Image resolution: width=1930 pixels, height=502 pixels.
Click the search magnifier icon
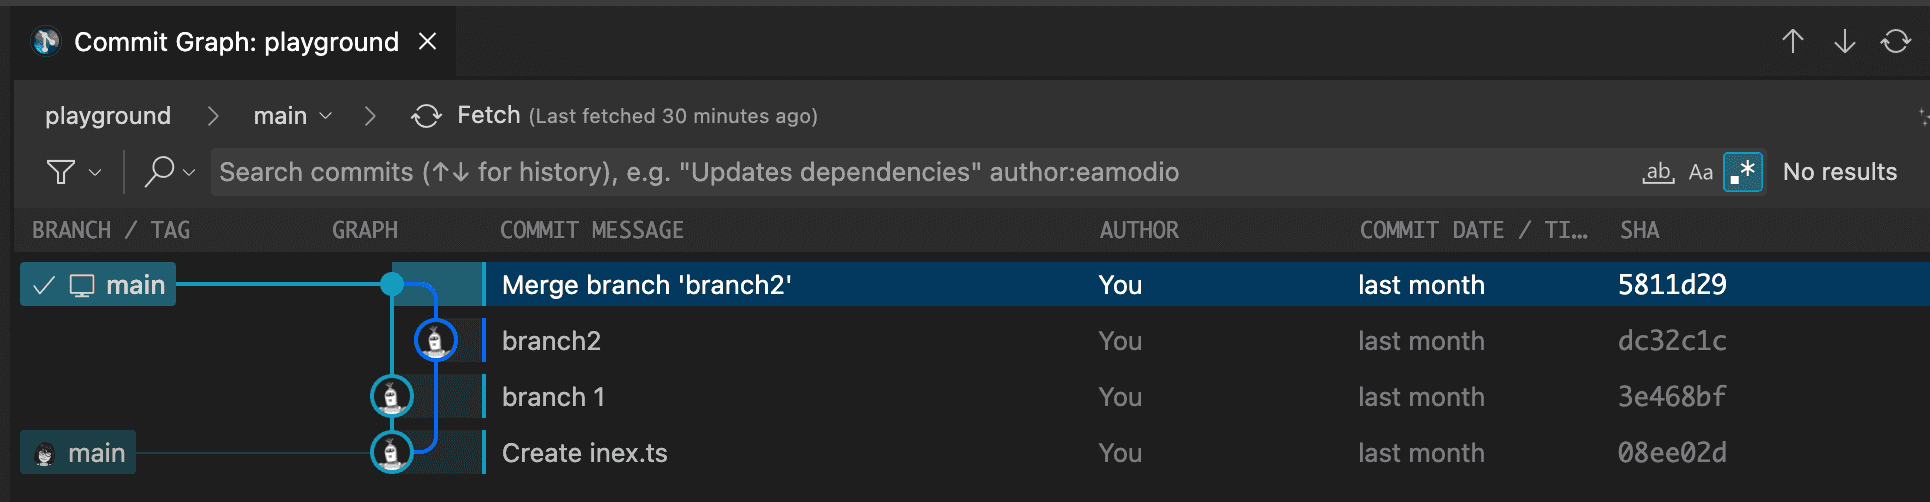159,171
